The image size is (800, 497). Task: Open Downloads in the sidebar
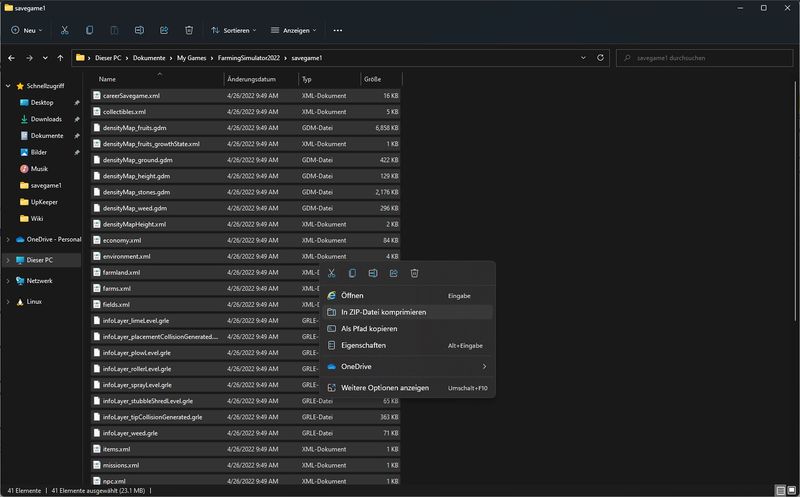pyautogui.click(x=46, y=119)
